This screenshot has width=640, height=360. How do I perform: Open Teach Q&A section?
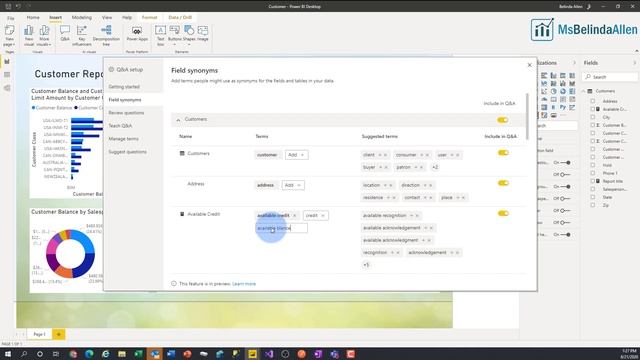(120, 126)
